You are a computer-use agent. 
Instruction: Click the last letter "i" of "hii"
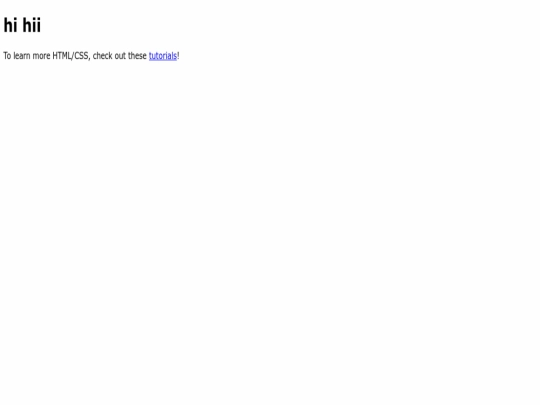39,25
